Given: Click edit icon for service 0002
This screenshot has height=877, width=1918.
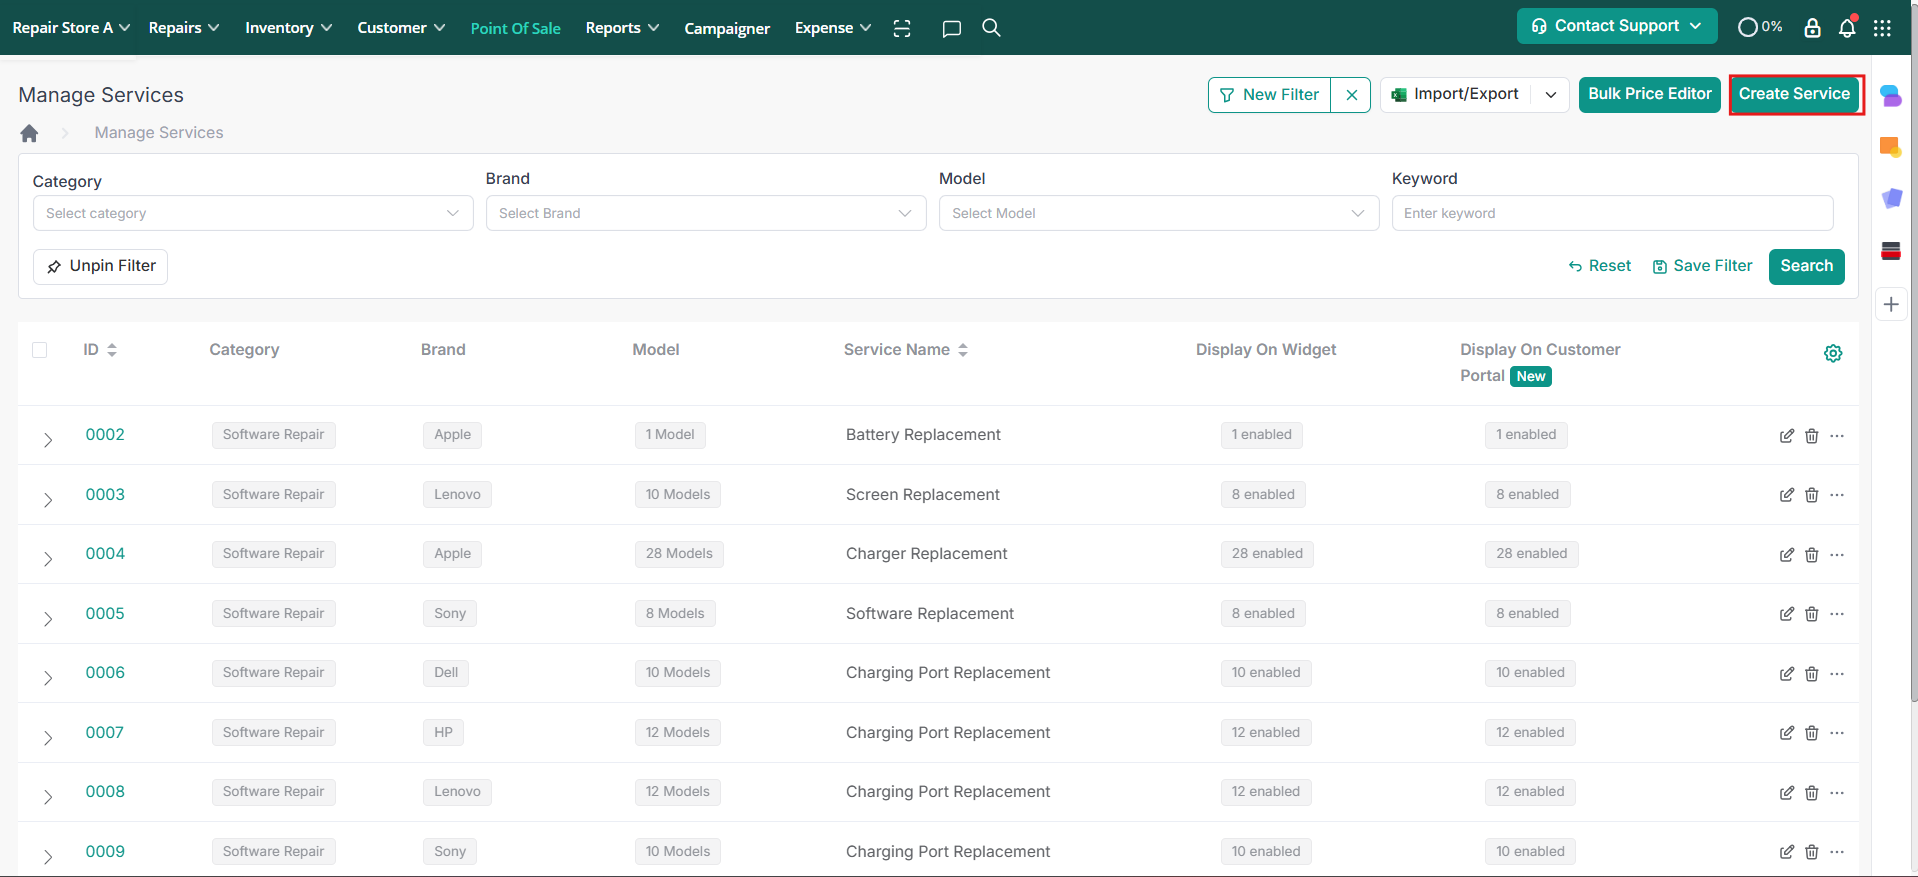Looking at the screenshot, I should point(1786,436).
